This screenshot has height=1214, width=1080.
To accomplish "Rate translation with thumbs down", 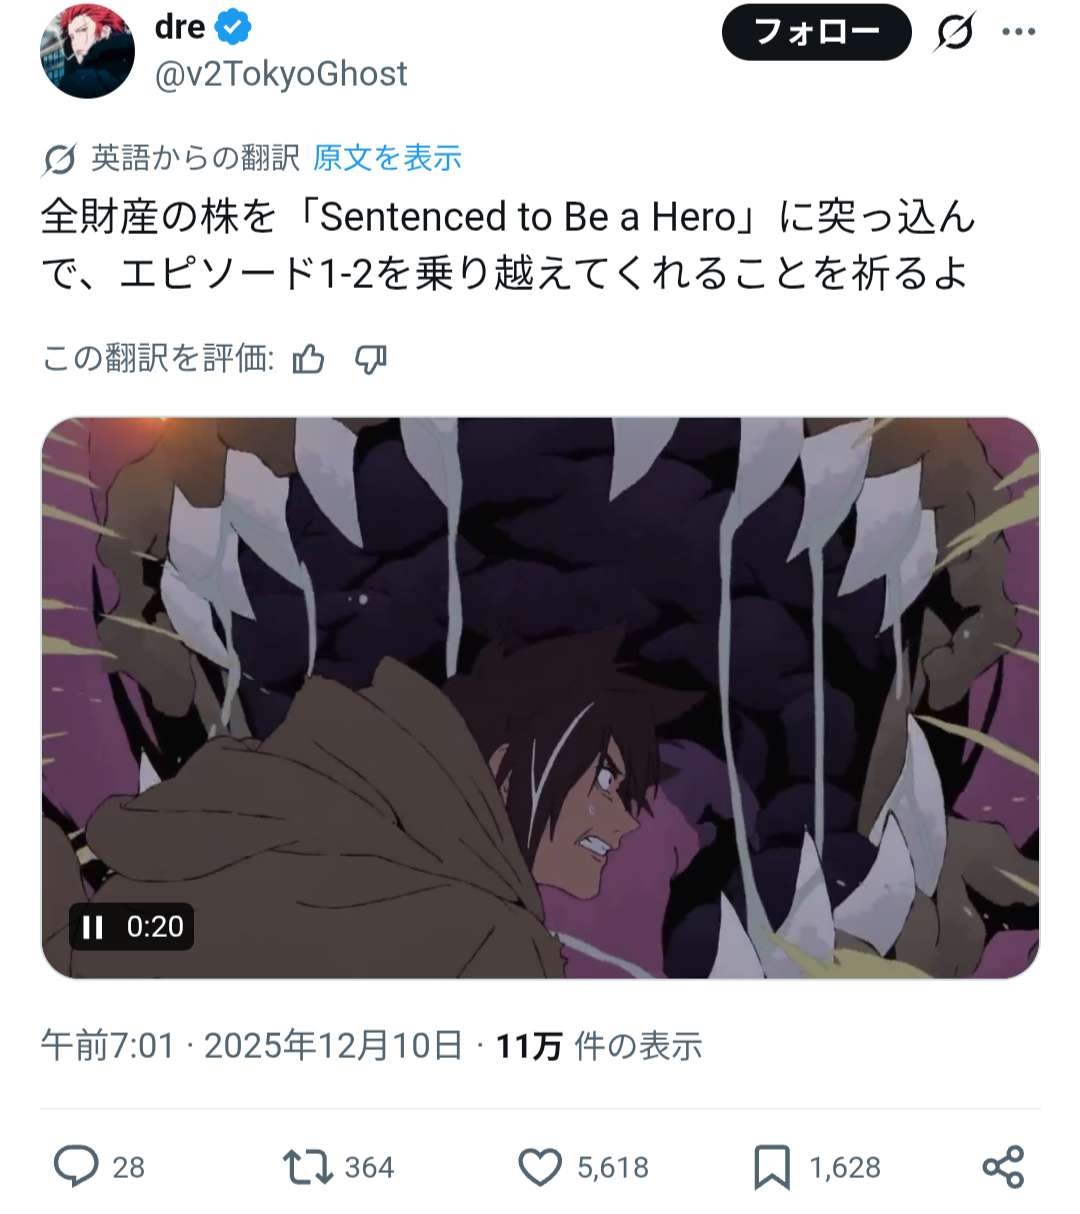I will click(371, 358).
